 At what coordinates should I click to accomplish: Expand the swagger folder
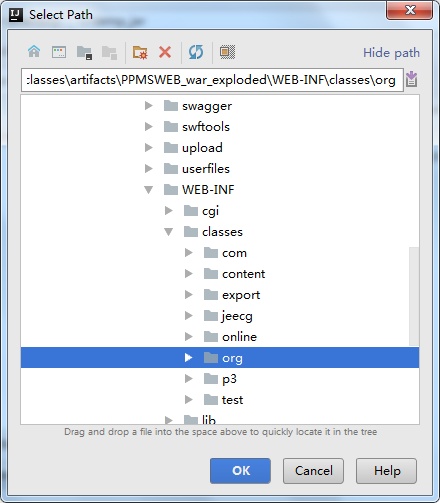[x=149, y=106]
